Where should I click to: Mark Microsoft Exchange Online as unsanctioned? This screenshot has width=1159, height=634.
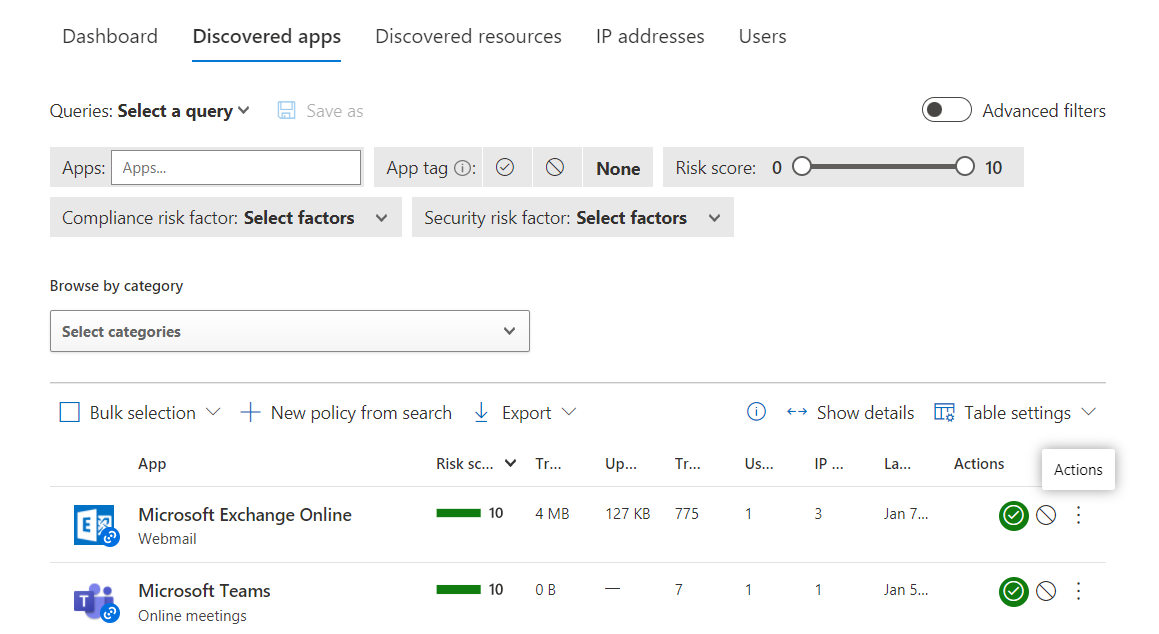point(1046,515)
